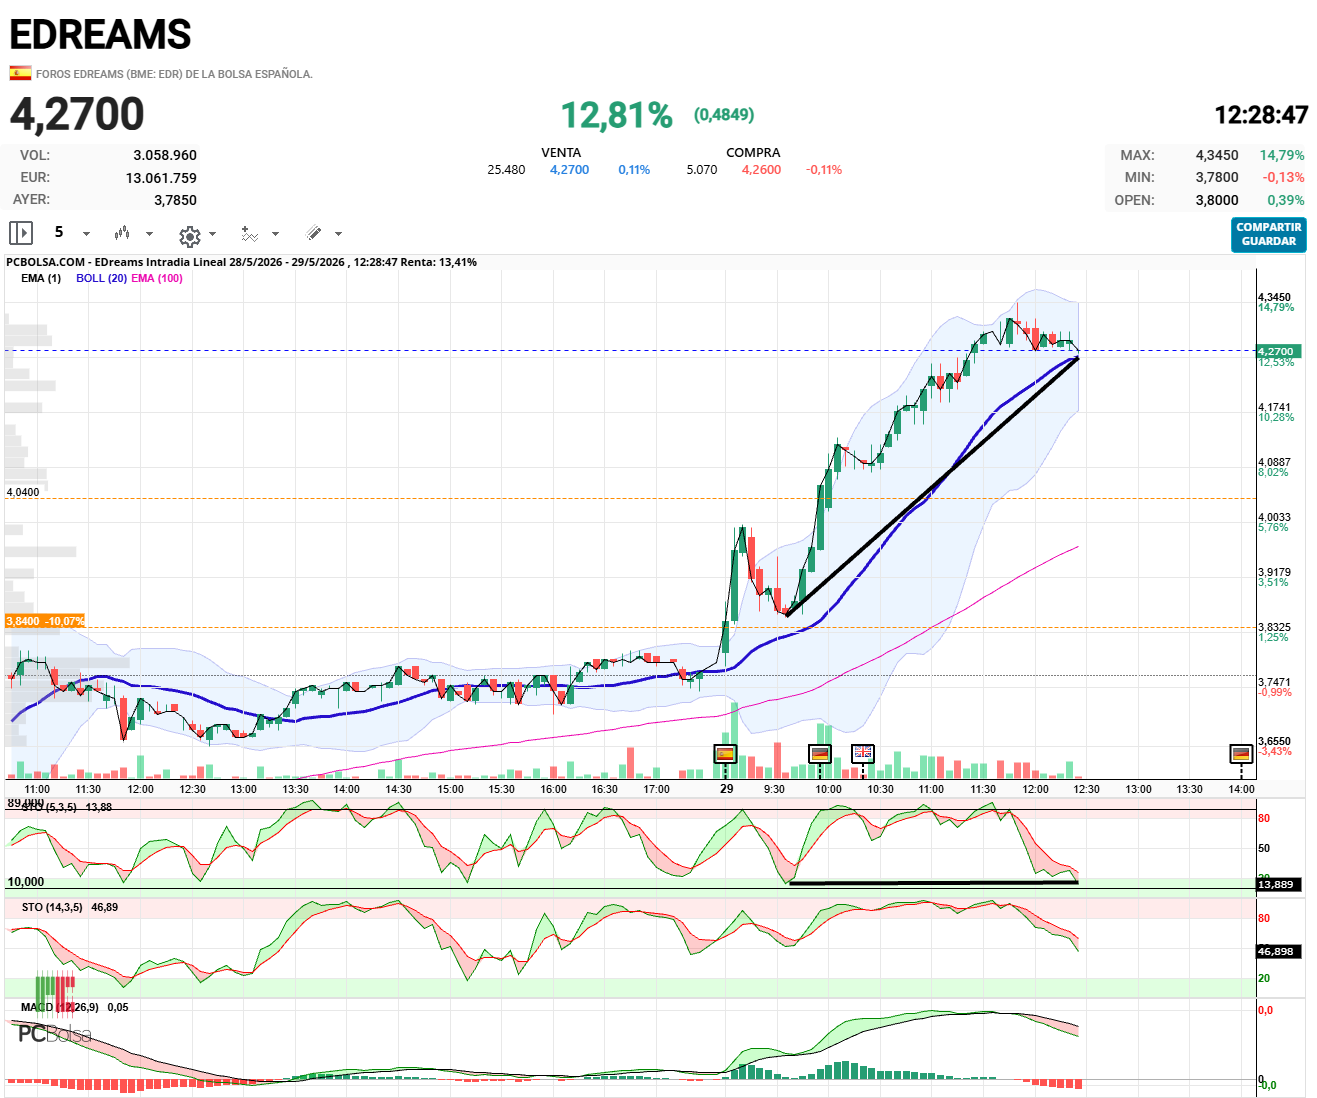Click the Spain flag marker at 29
Screen dimensions: 1317x1098
click(725, 754)
